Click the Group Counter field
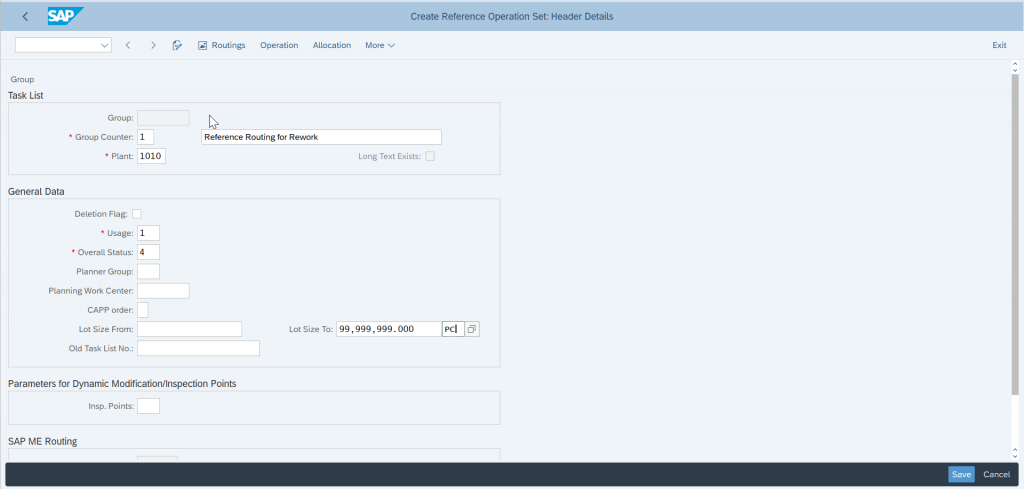 (146, 137)
